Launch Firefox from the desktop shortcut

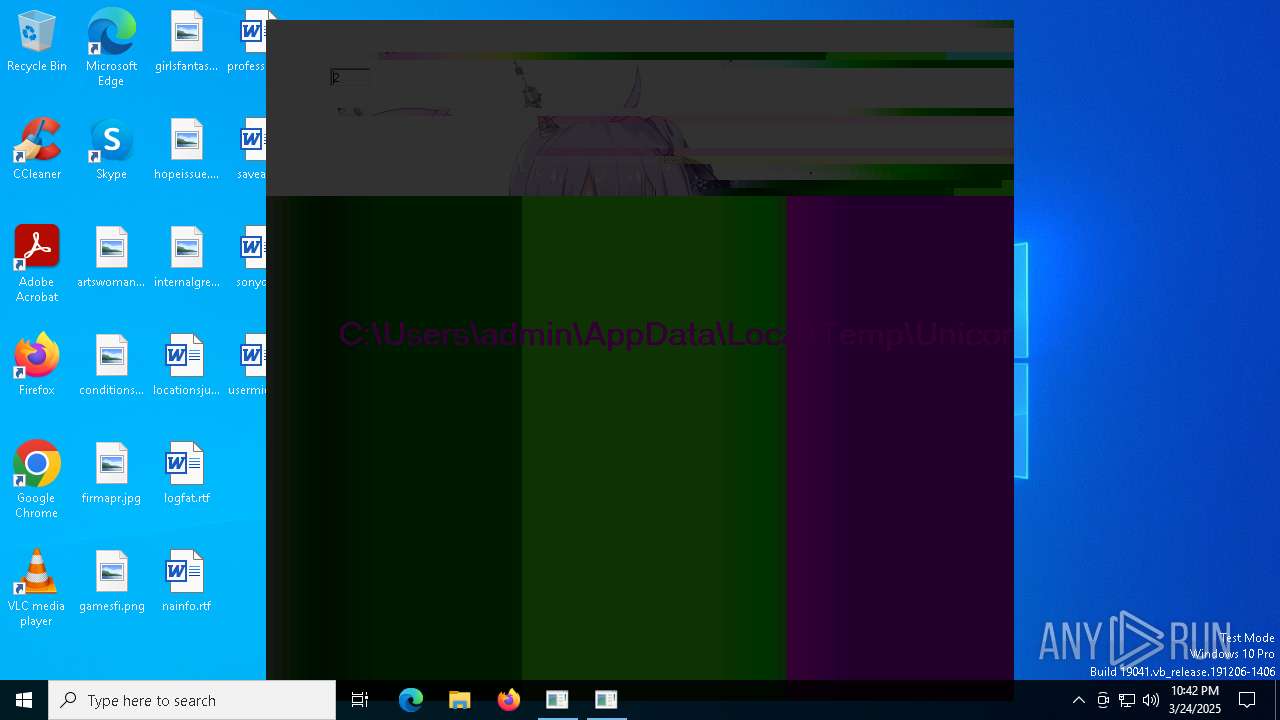37,366
